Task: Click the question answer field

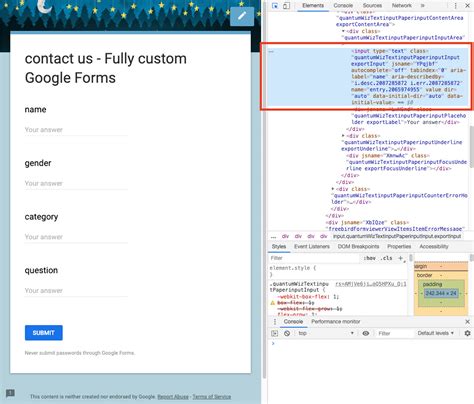Action: 76,291
